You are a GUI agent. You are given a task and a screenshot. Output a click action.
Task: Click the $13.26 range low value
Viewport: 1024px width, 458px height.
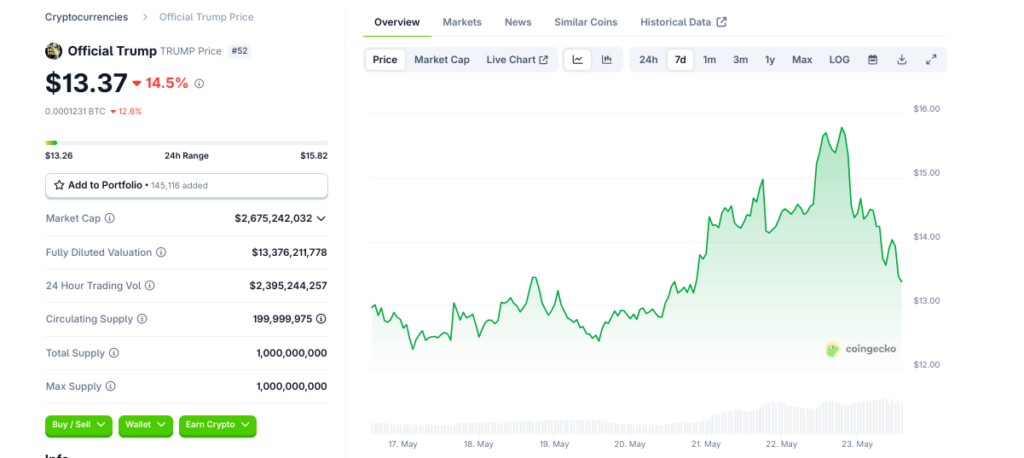(59, 155)
